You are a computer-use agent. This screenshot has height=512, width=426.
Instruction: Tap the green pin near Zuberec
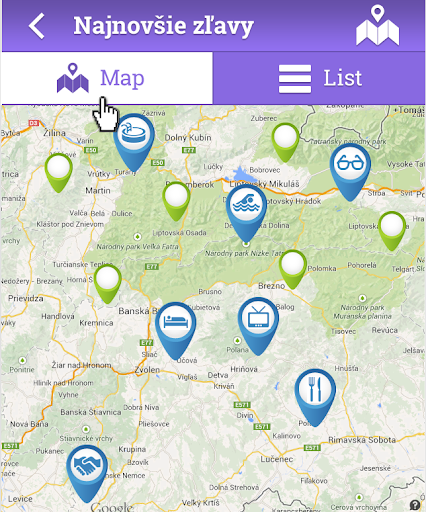click(285, 143)
